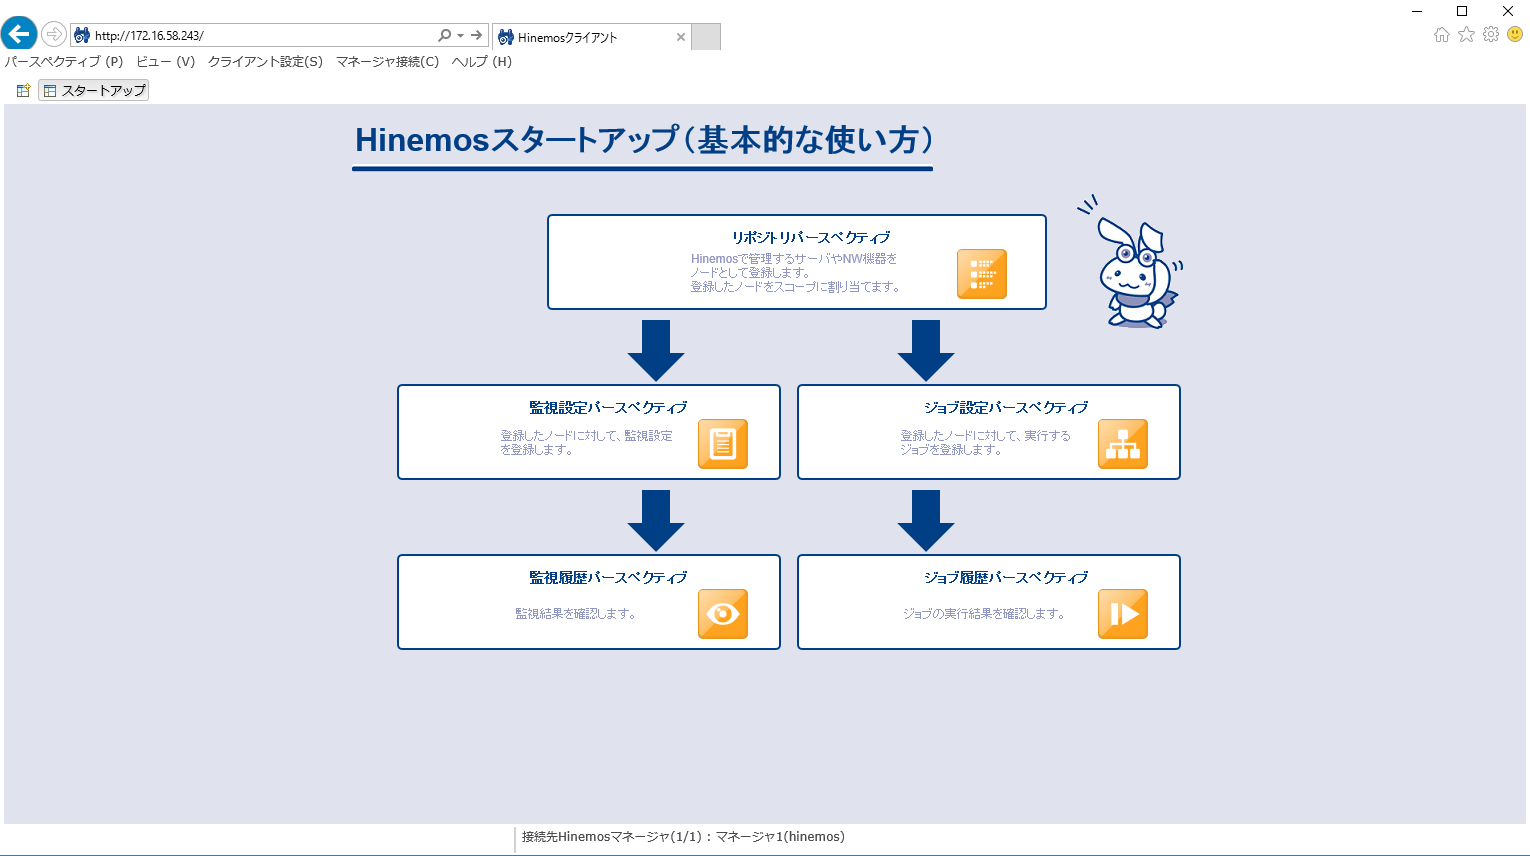Click the browser forward arrow button
The height and width of the screenshot is (856, 1530).
pos(54,35)
